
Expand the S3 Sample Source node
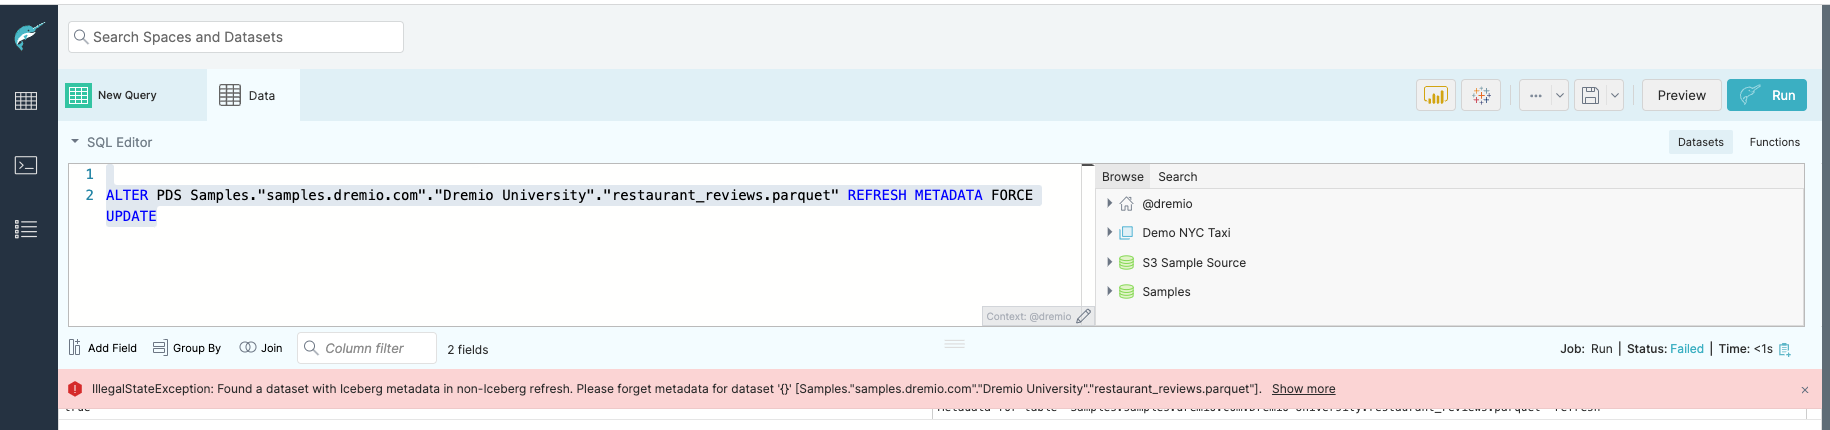(1109, 262)
